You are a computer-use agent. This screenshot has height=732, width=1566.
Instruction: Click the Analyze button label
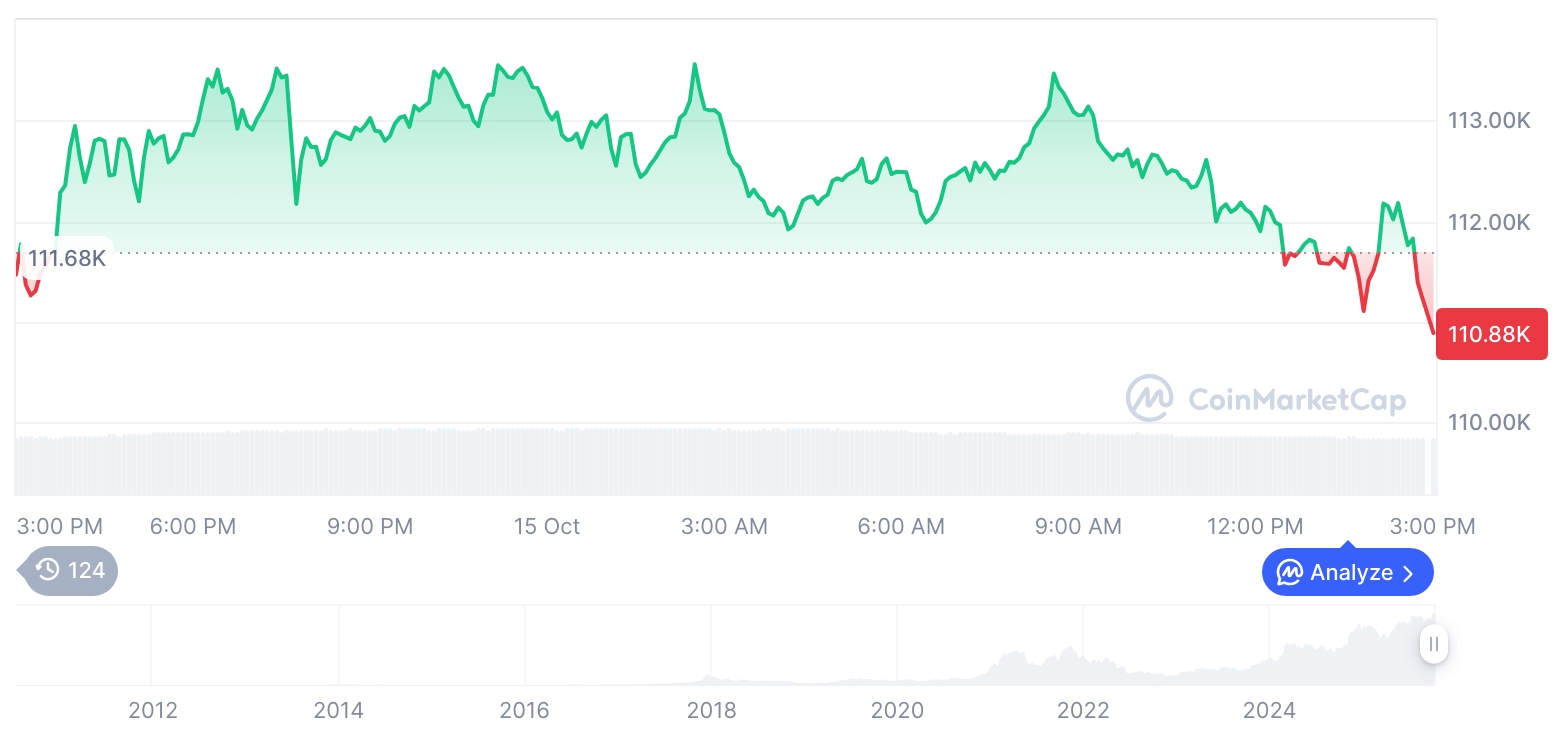click(1351, 573)
